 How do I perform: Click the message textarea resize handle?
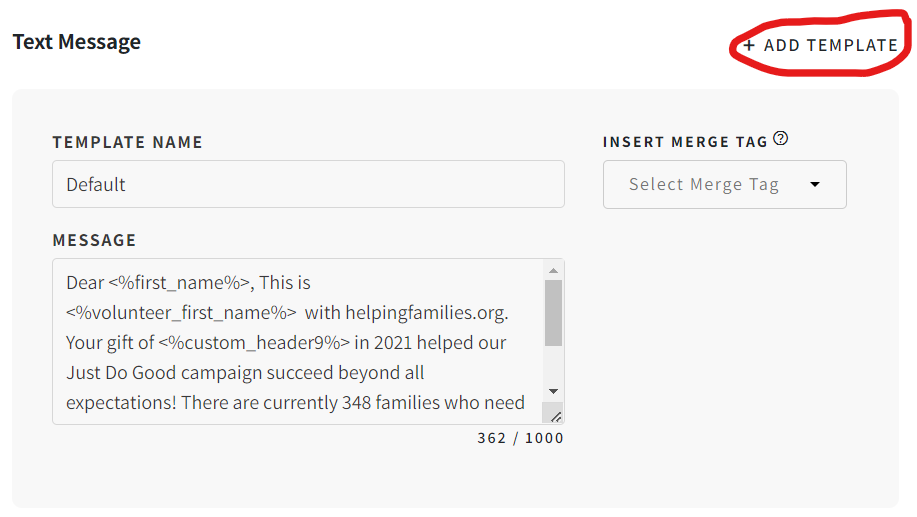(x=555, y=415)
